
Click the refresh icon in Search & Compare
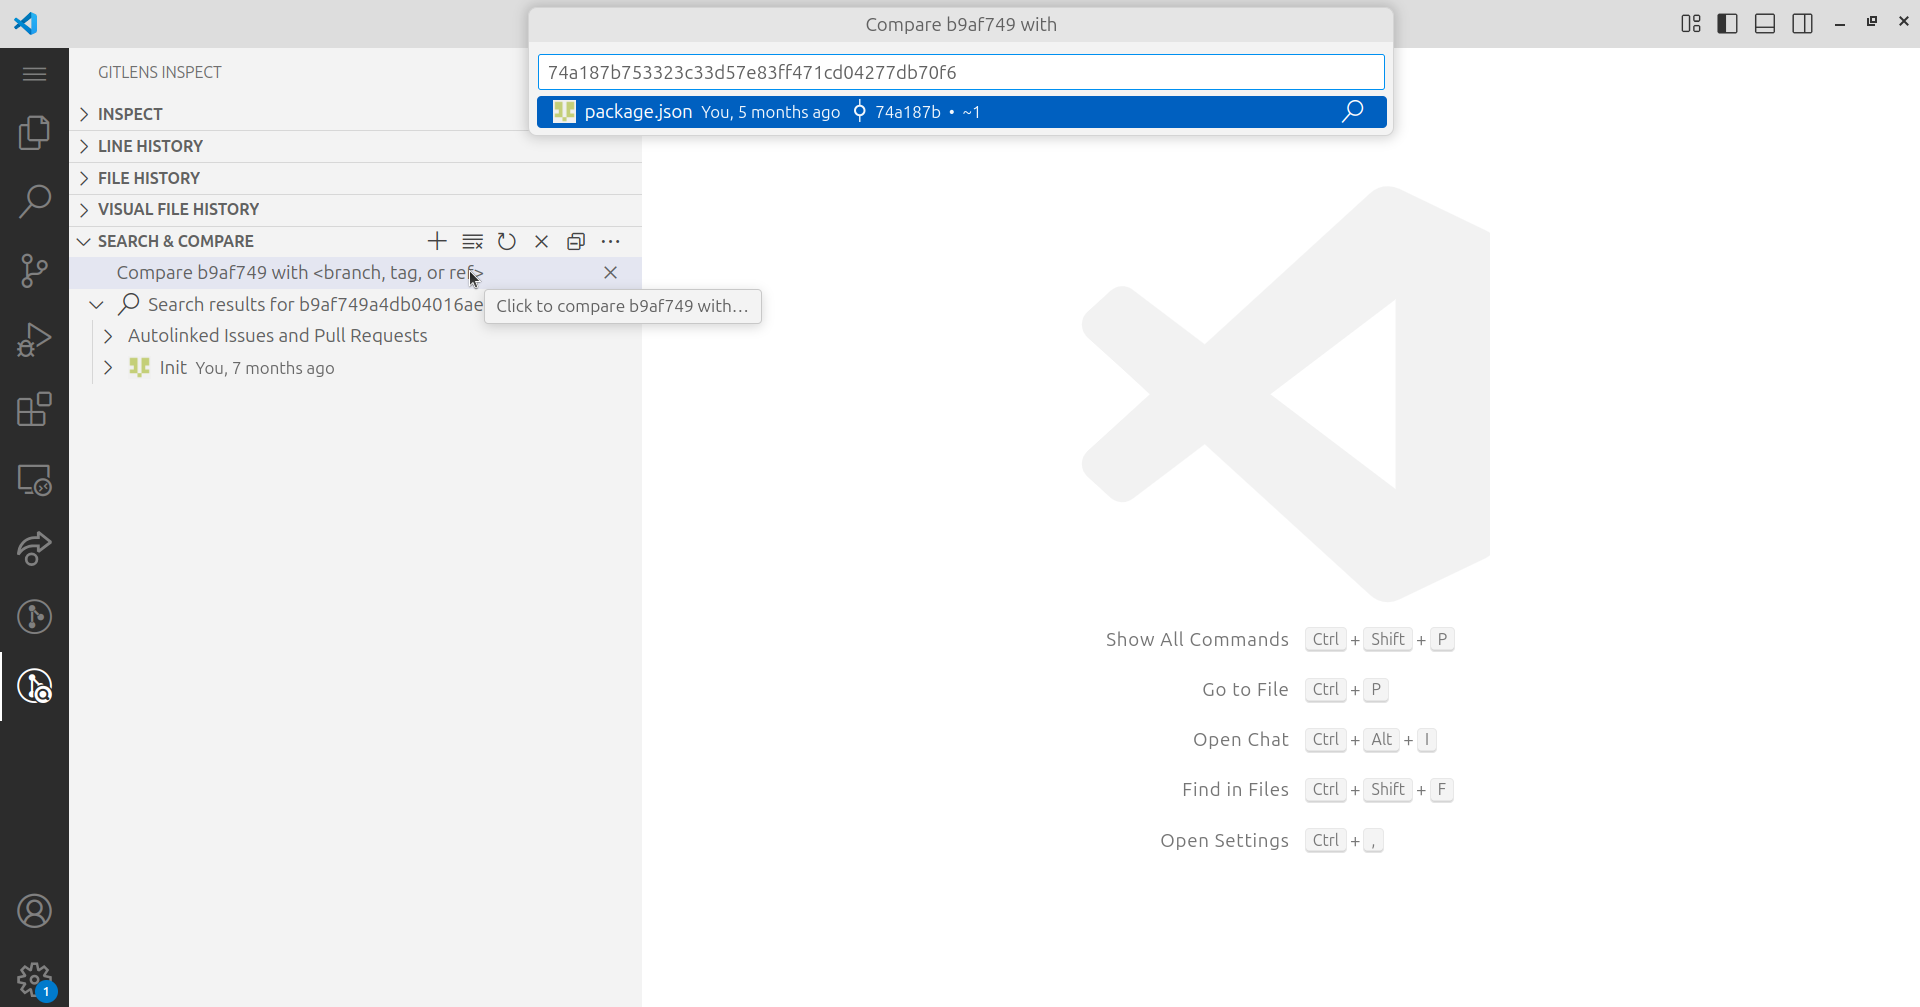(x=507, y=241)
